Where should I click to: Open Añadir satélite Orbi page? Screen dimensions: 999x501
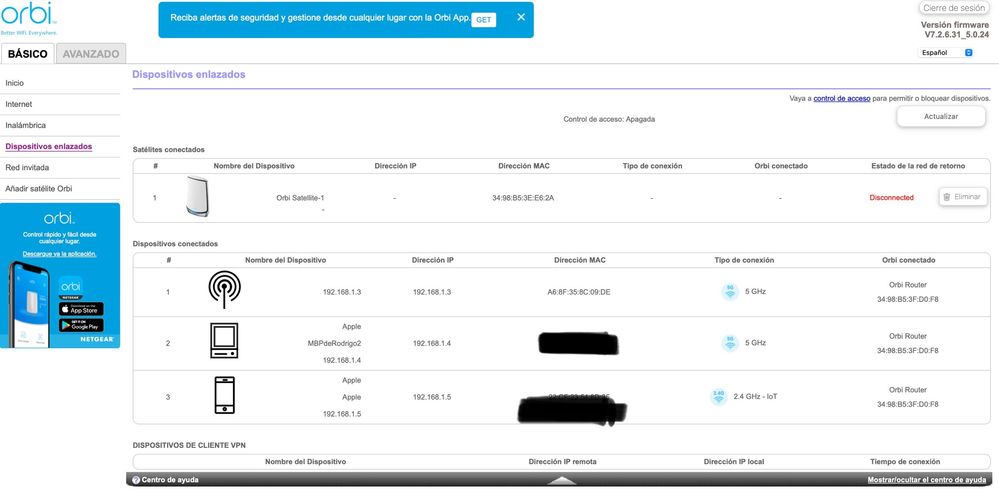[39, 188]
